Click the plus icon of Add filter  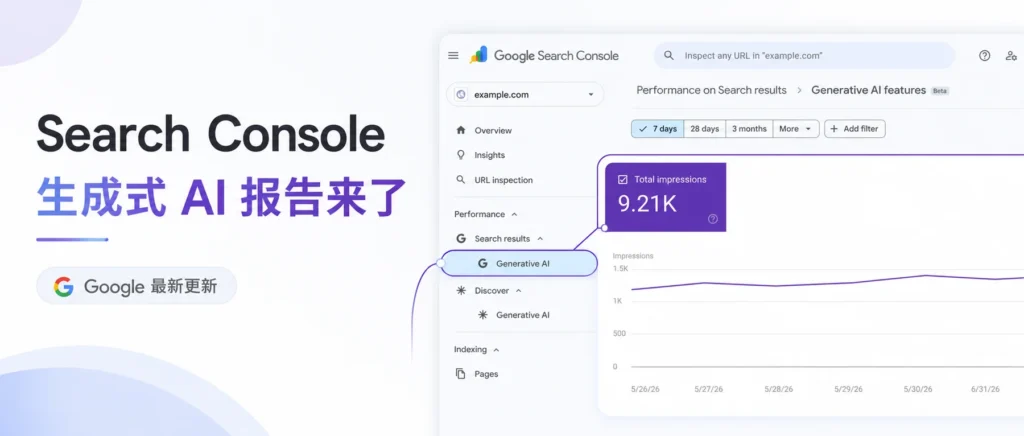(x=834, y=129)
